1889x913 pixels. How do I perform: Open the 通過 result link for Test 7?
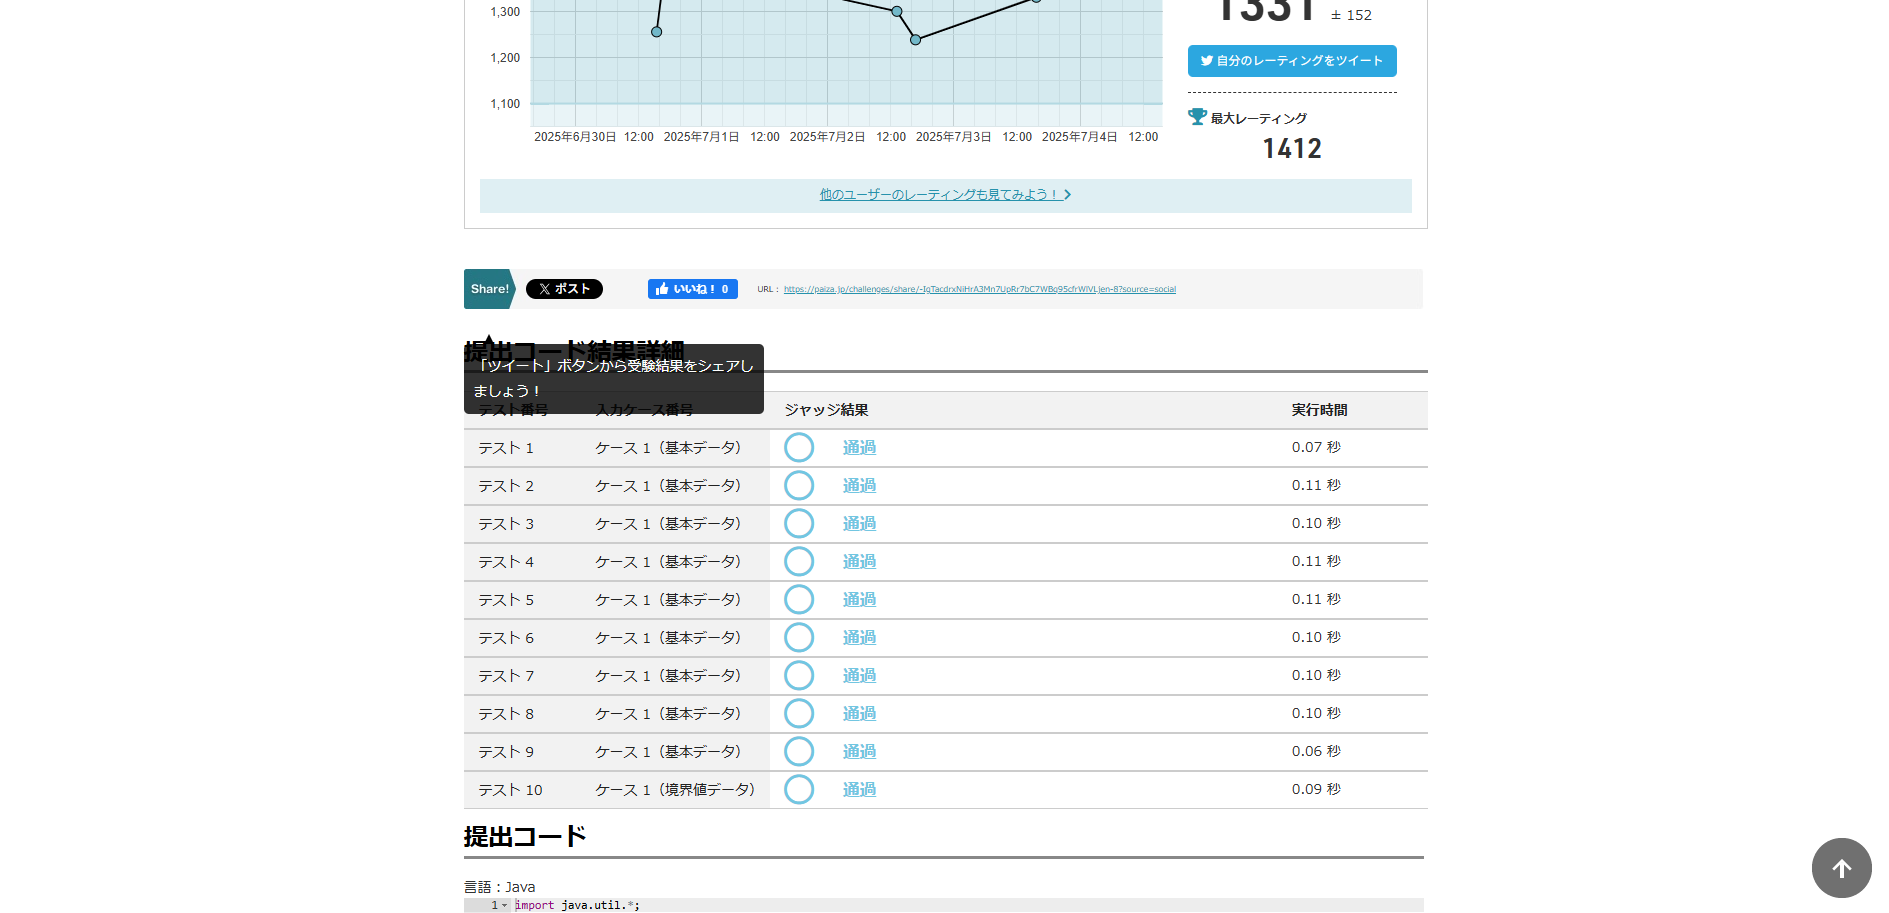pos(859,676)
